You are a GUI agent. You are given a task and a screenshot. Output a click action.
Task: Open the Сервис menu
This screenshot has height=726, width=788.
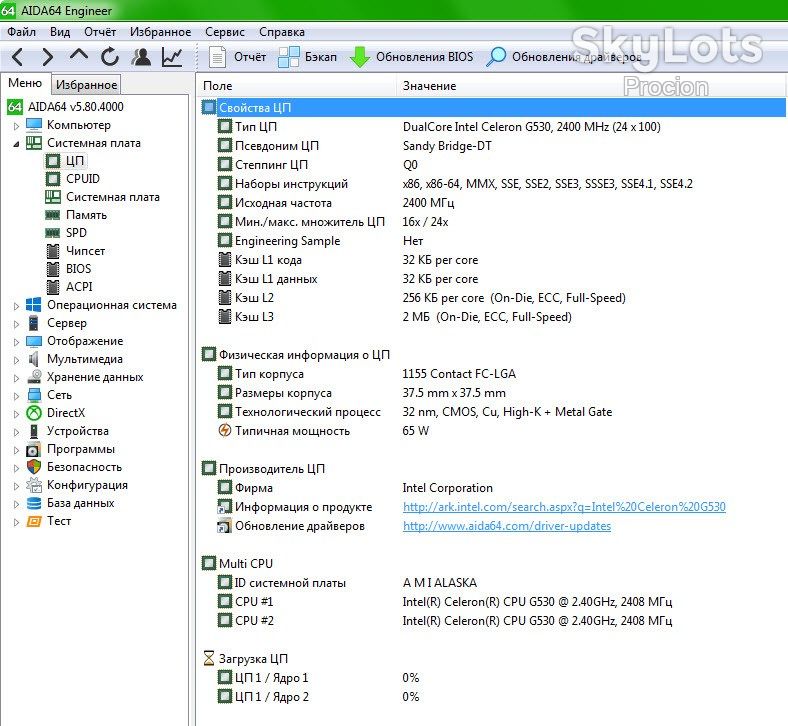225,32
